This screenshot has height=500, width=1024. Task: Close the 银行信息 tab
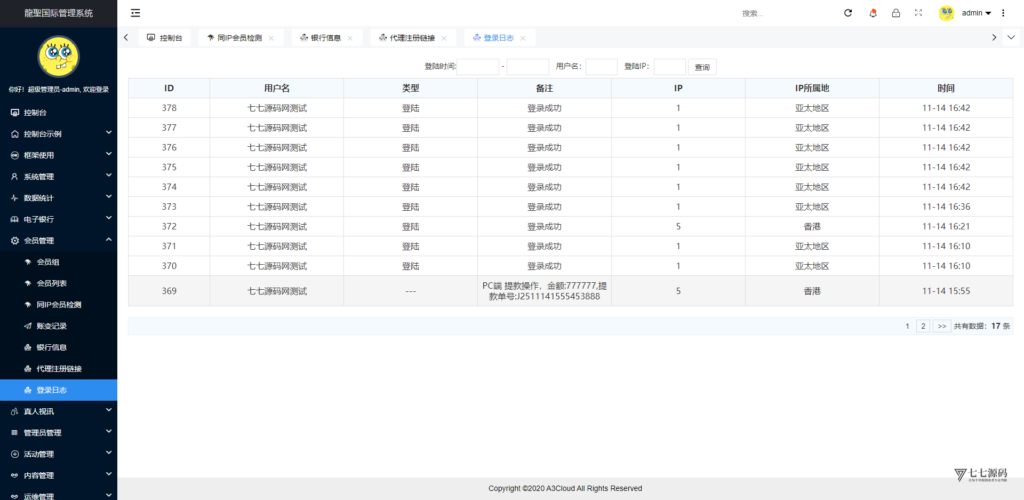pyautogui.click(x=349, y=39)
